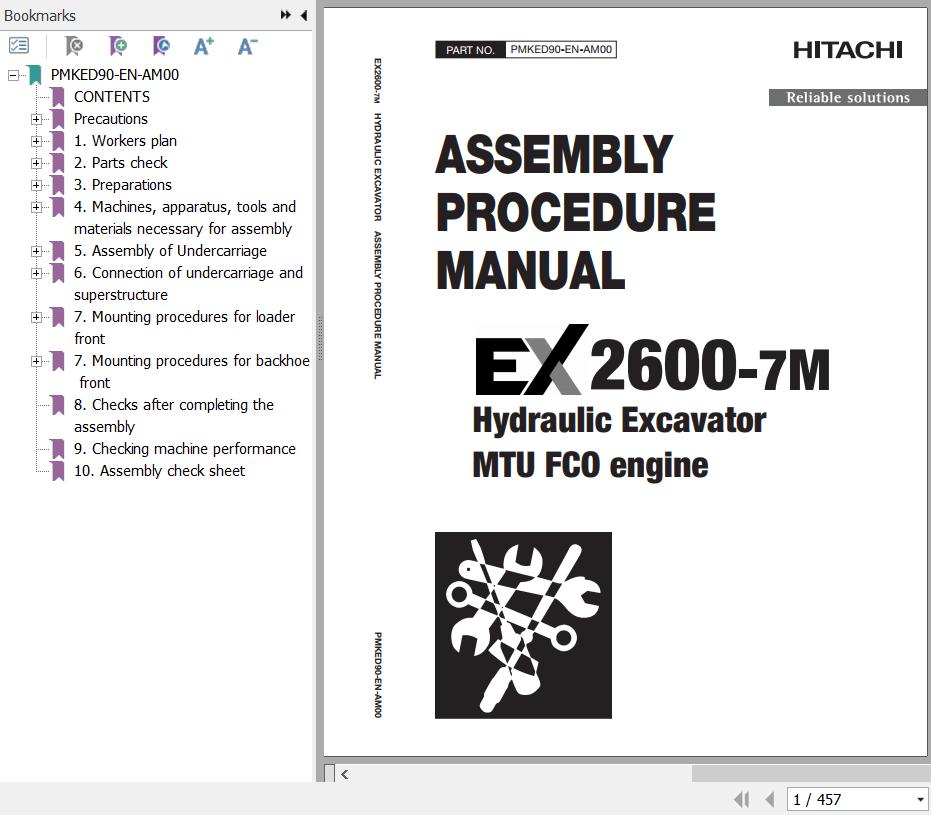Open 10. Assembly check sheet
Viewport: 931px width, 815px height.
159,471
